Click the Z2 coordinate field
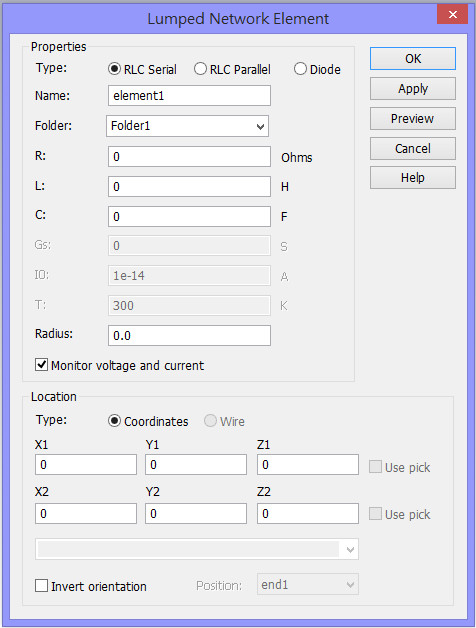Viewport: 476px width, 628px height. pos(308,513)
